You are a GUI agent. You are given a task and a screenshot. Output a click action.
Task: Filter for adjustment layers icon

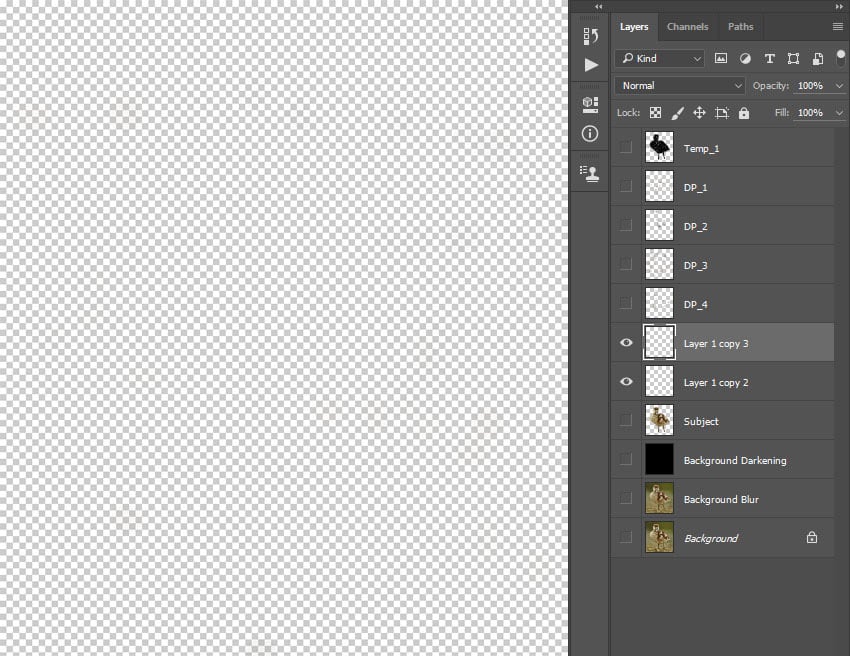click(x=745, y=58)
